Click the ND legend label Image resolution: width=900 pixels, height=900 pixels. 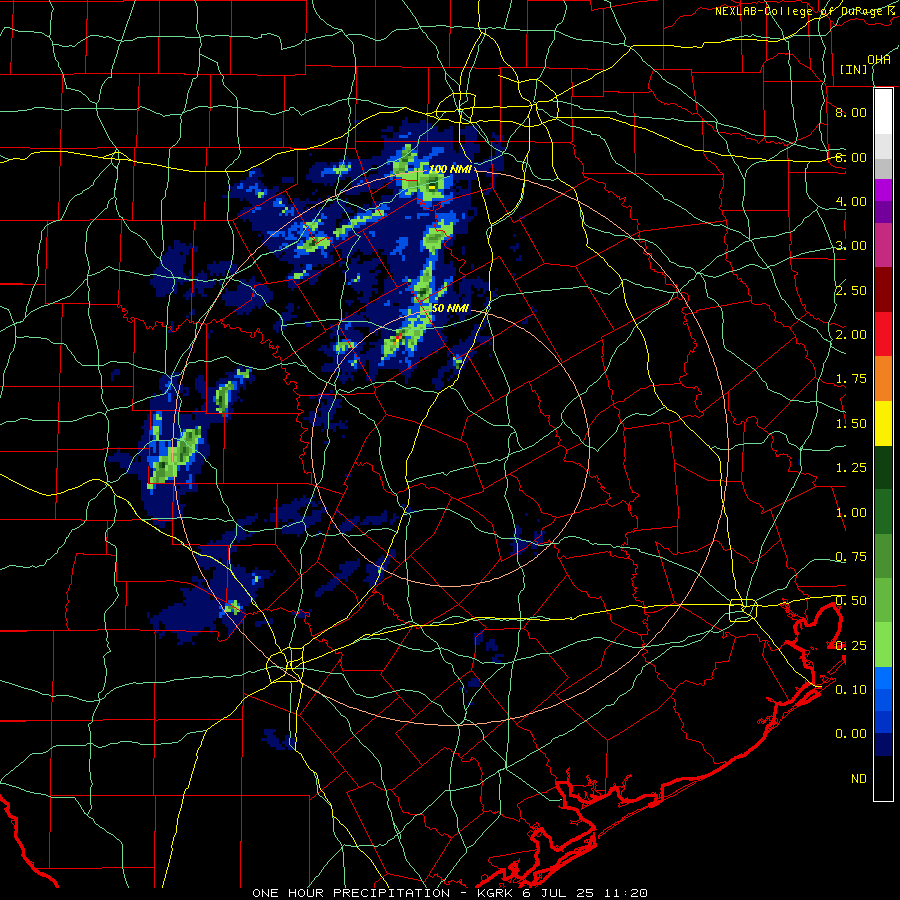[859, 779]
